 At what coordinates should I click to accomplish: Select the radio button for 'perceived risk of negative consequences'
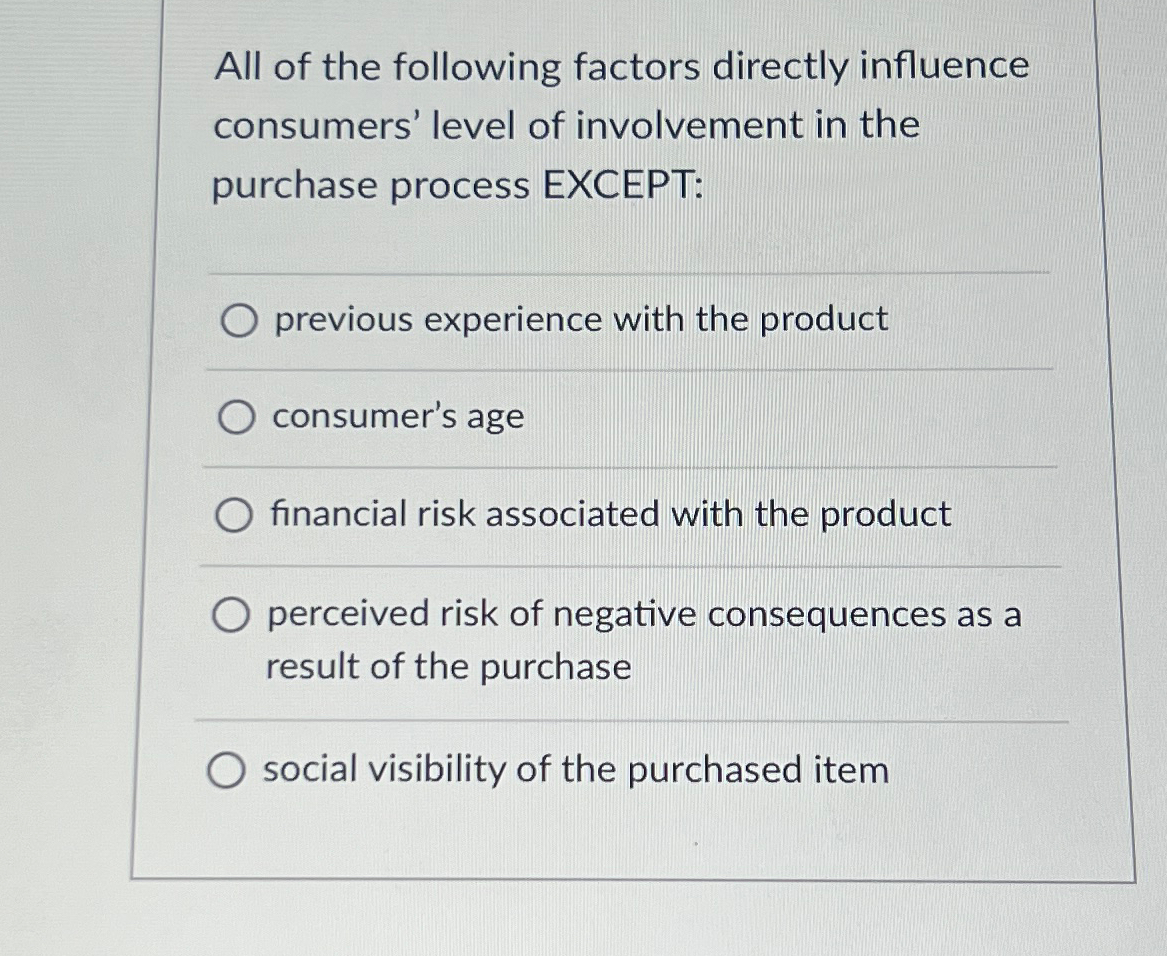point(230,615)
